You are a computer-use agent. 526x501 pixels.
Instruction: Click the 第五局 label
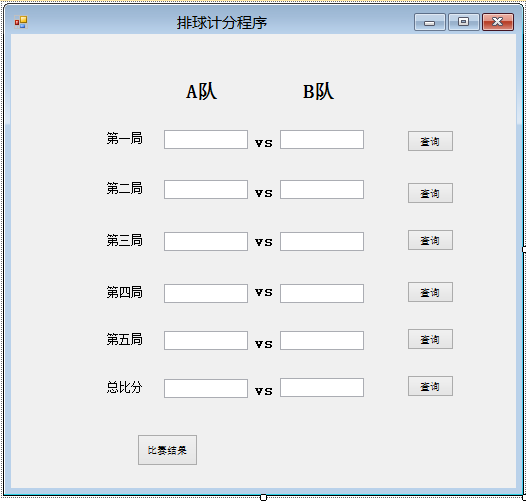pyautogui.click(x=124, y=339)
